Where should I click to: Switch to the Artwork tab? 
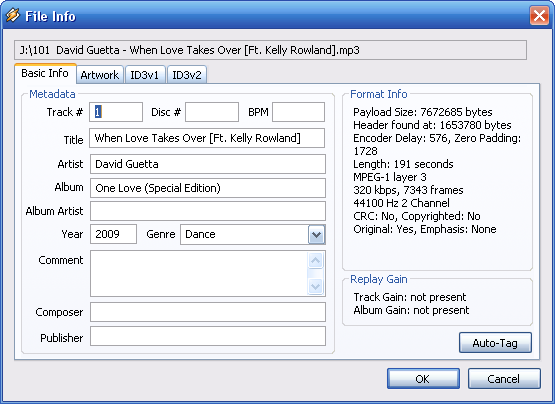point(100,75)
